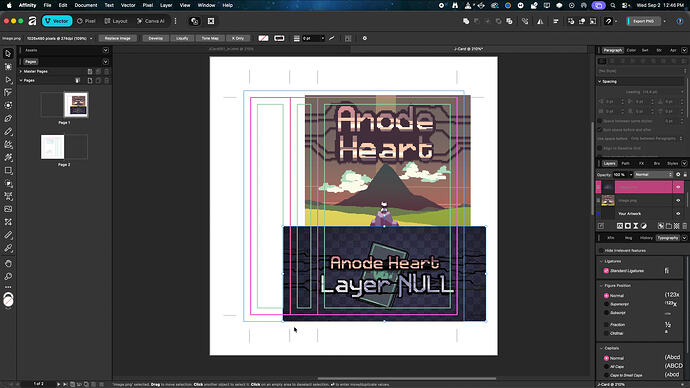The height and width of the screenshot is (388, 690).
Task: Click the Replace Image button
Action: point(117,38)
